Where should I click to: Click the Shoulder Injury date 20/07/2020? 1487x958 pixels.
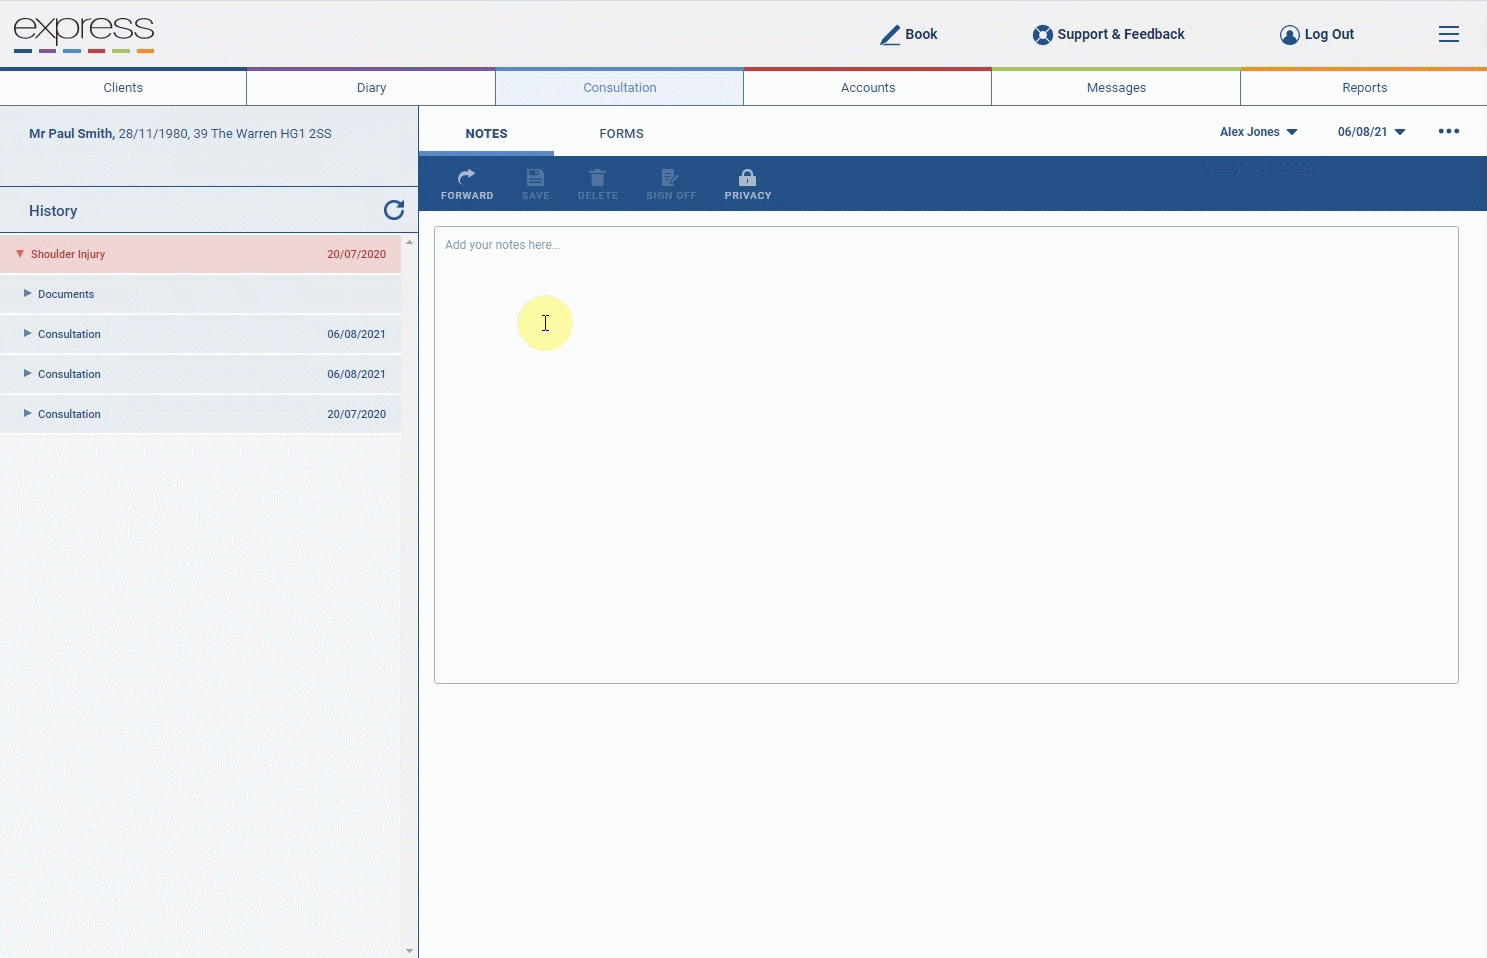point(356,254)
